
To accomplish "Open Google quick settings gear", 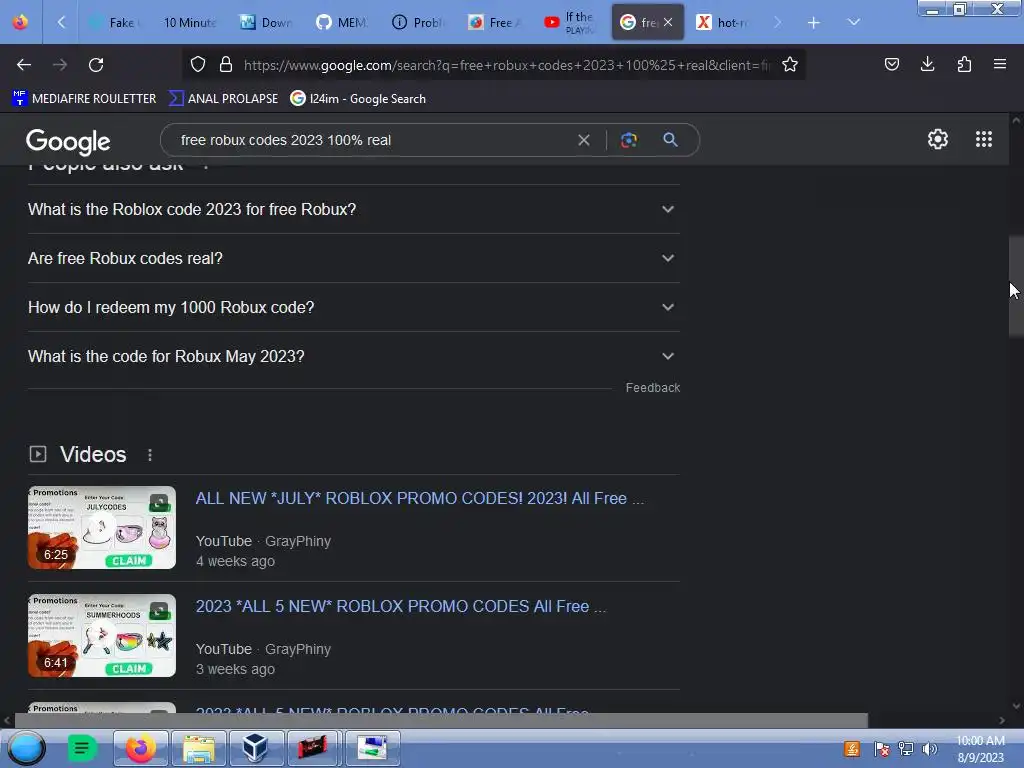I will [x=938, y=139].
